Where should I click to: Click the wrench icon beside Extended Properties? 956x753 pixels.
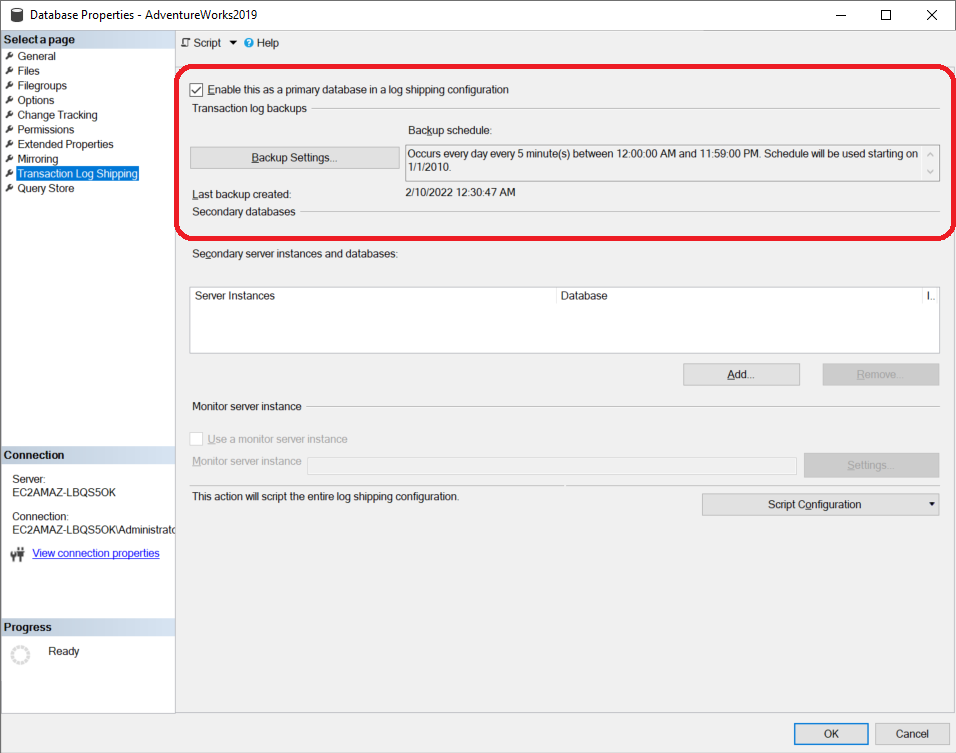tap(9, 143)
